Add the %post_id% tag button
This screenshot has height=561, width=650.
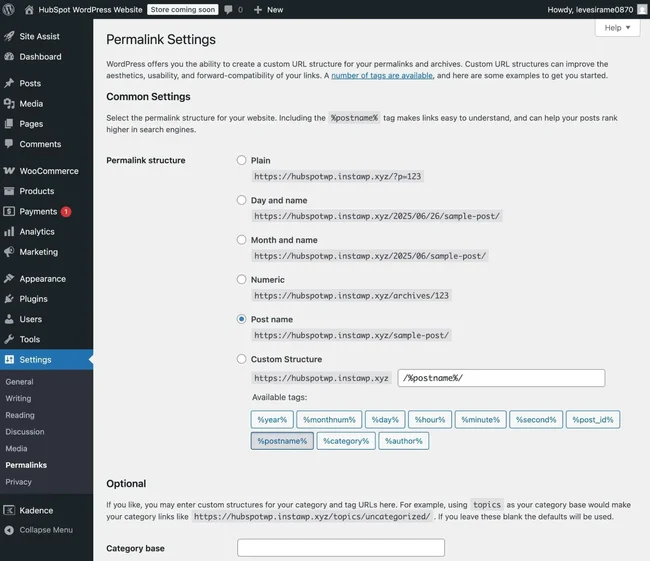coord(593,420)
